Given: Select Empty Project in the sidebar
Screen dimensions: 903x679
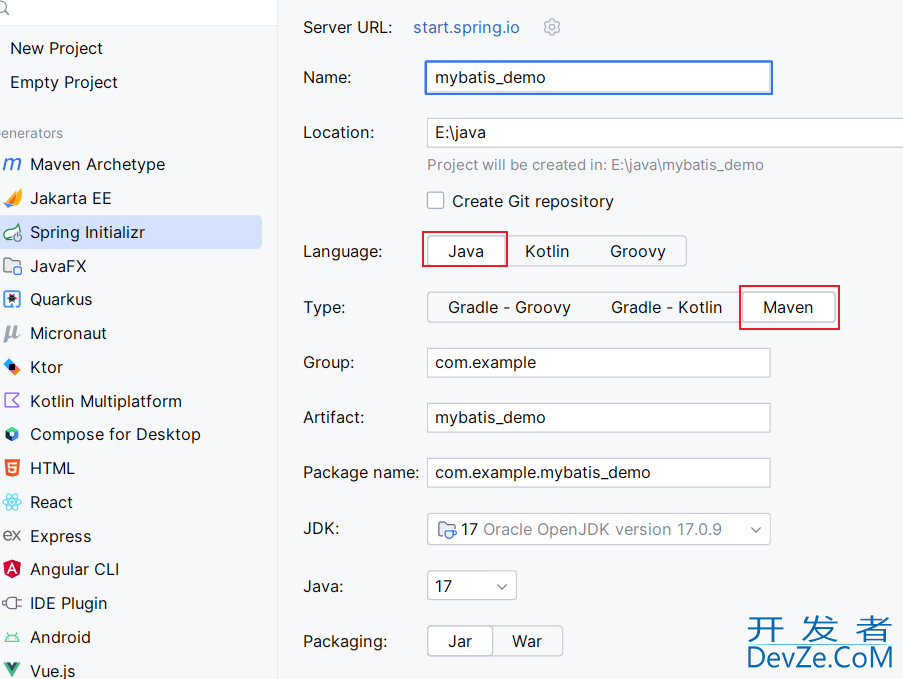Looking at the screenshot, I should (x=64, y=82).
